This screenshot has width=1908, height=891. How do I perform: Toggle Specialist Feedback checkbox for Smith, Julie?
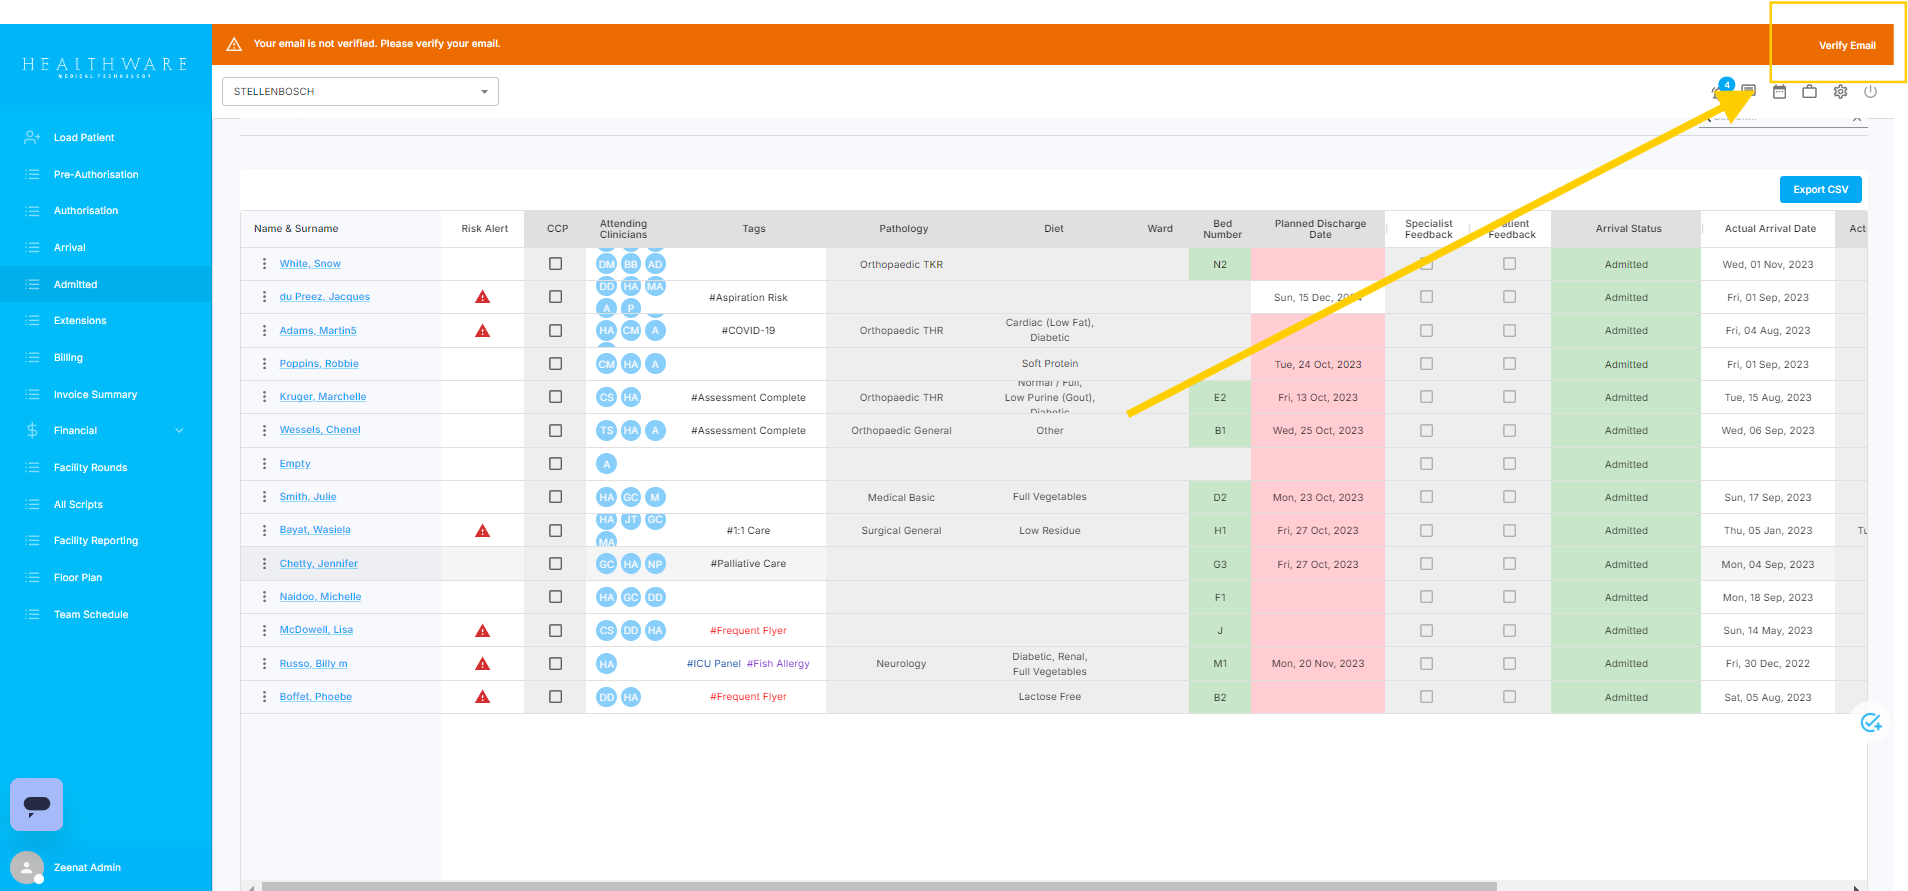point(1426,497)
